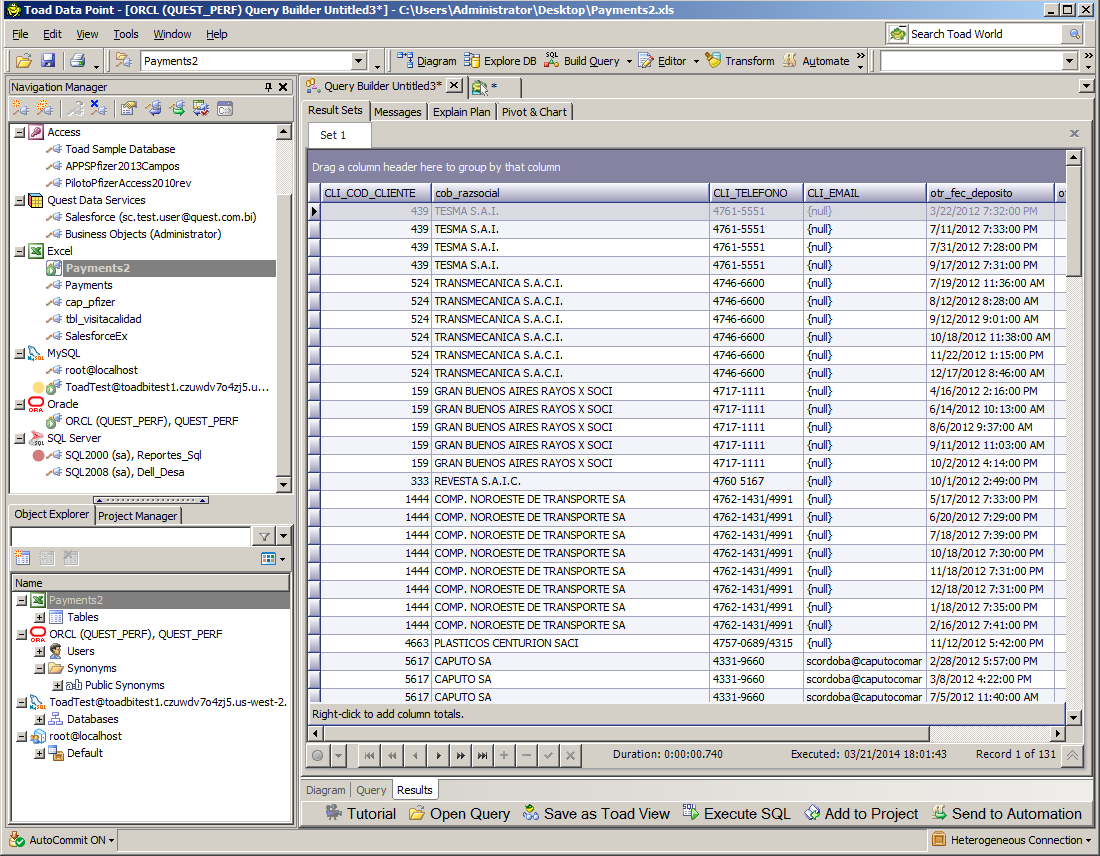Open the File menu
Image resolution: width=1100 pixels, height=856 pixels.
[x=20, y=34]
